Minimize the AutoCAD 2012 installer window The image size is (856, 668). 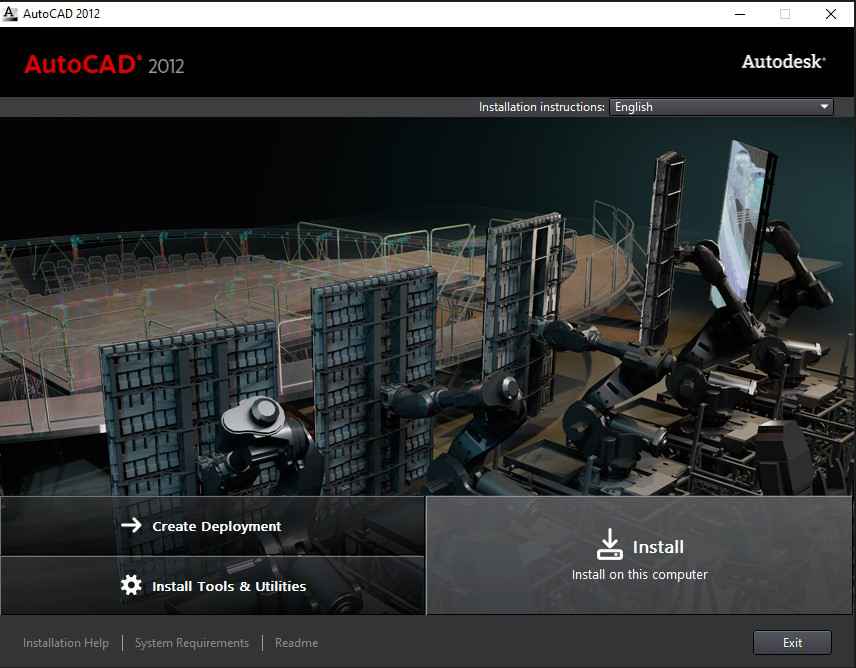tap(739, 14)
